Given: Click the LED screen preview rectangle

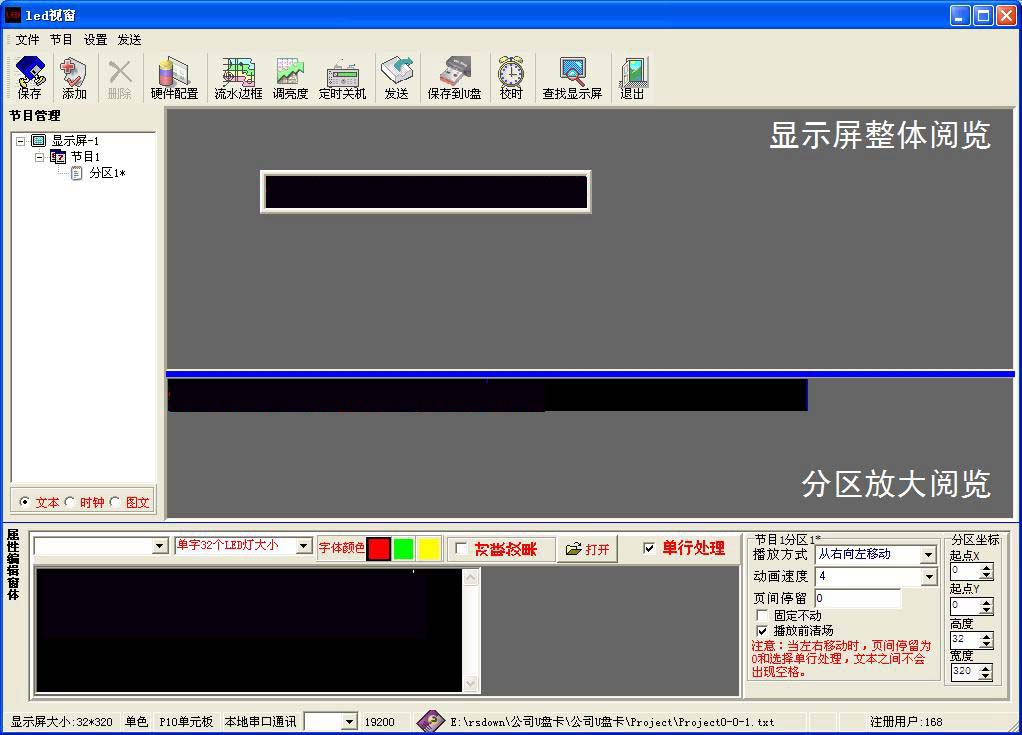Looking at the screenshot, I should [426, 192].
